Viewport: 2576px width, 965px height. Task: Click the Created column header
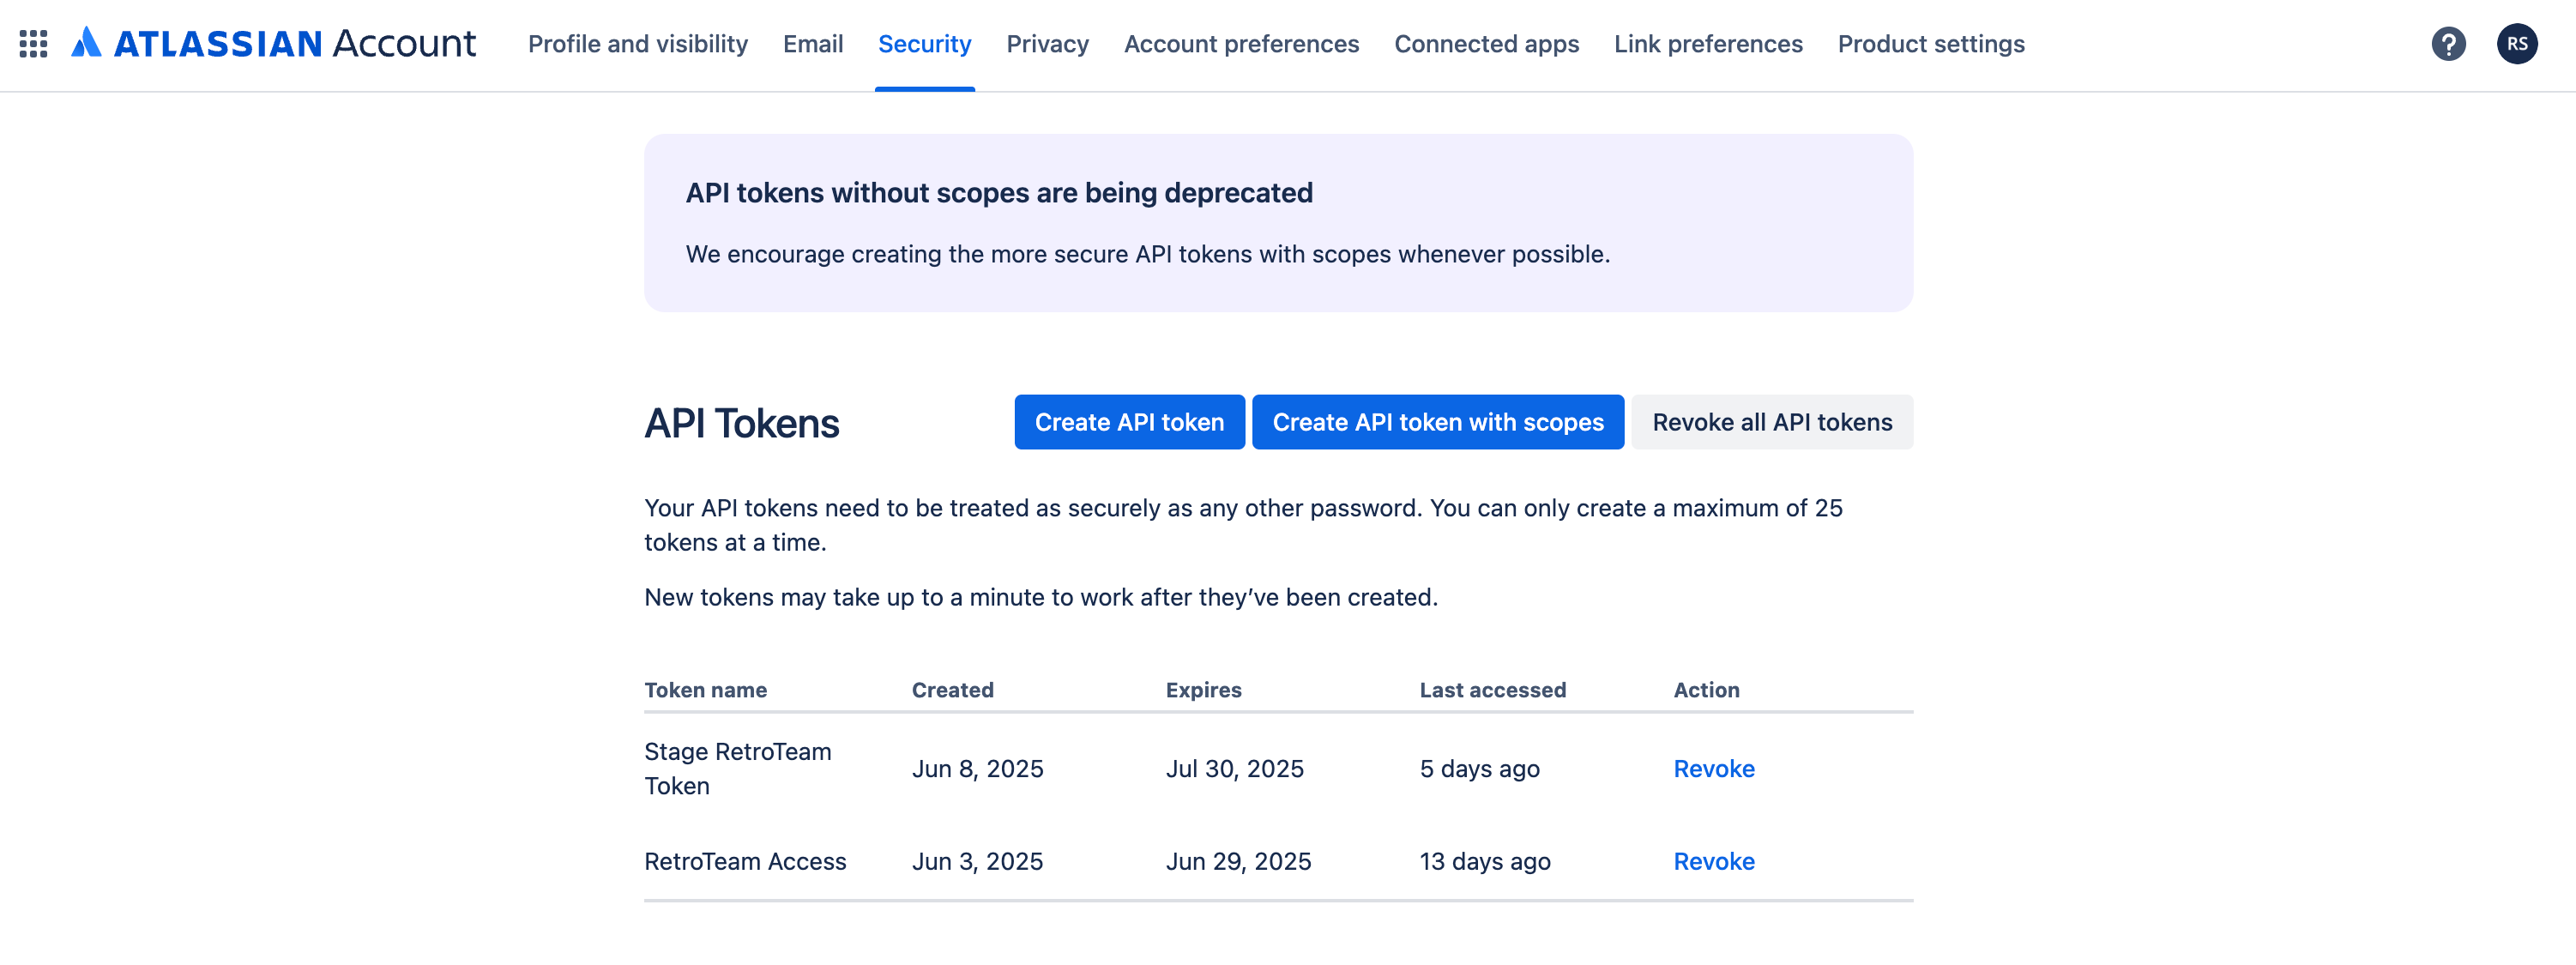click(x=952, y=690)
